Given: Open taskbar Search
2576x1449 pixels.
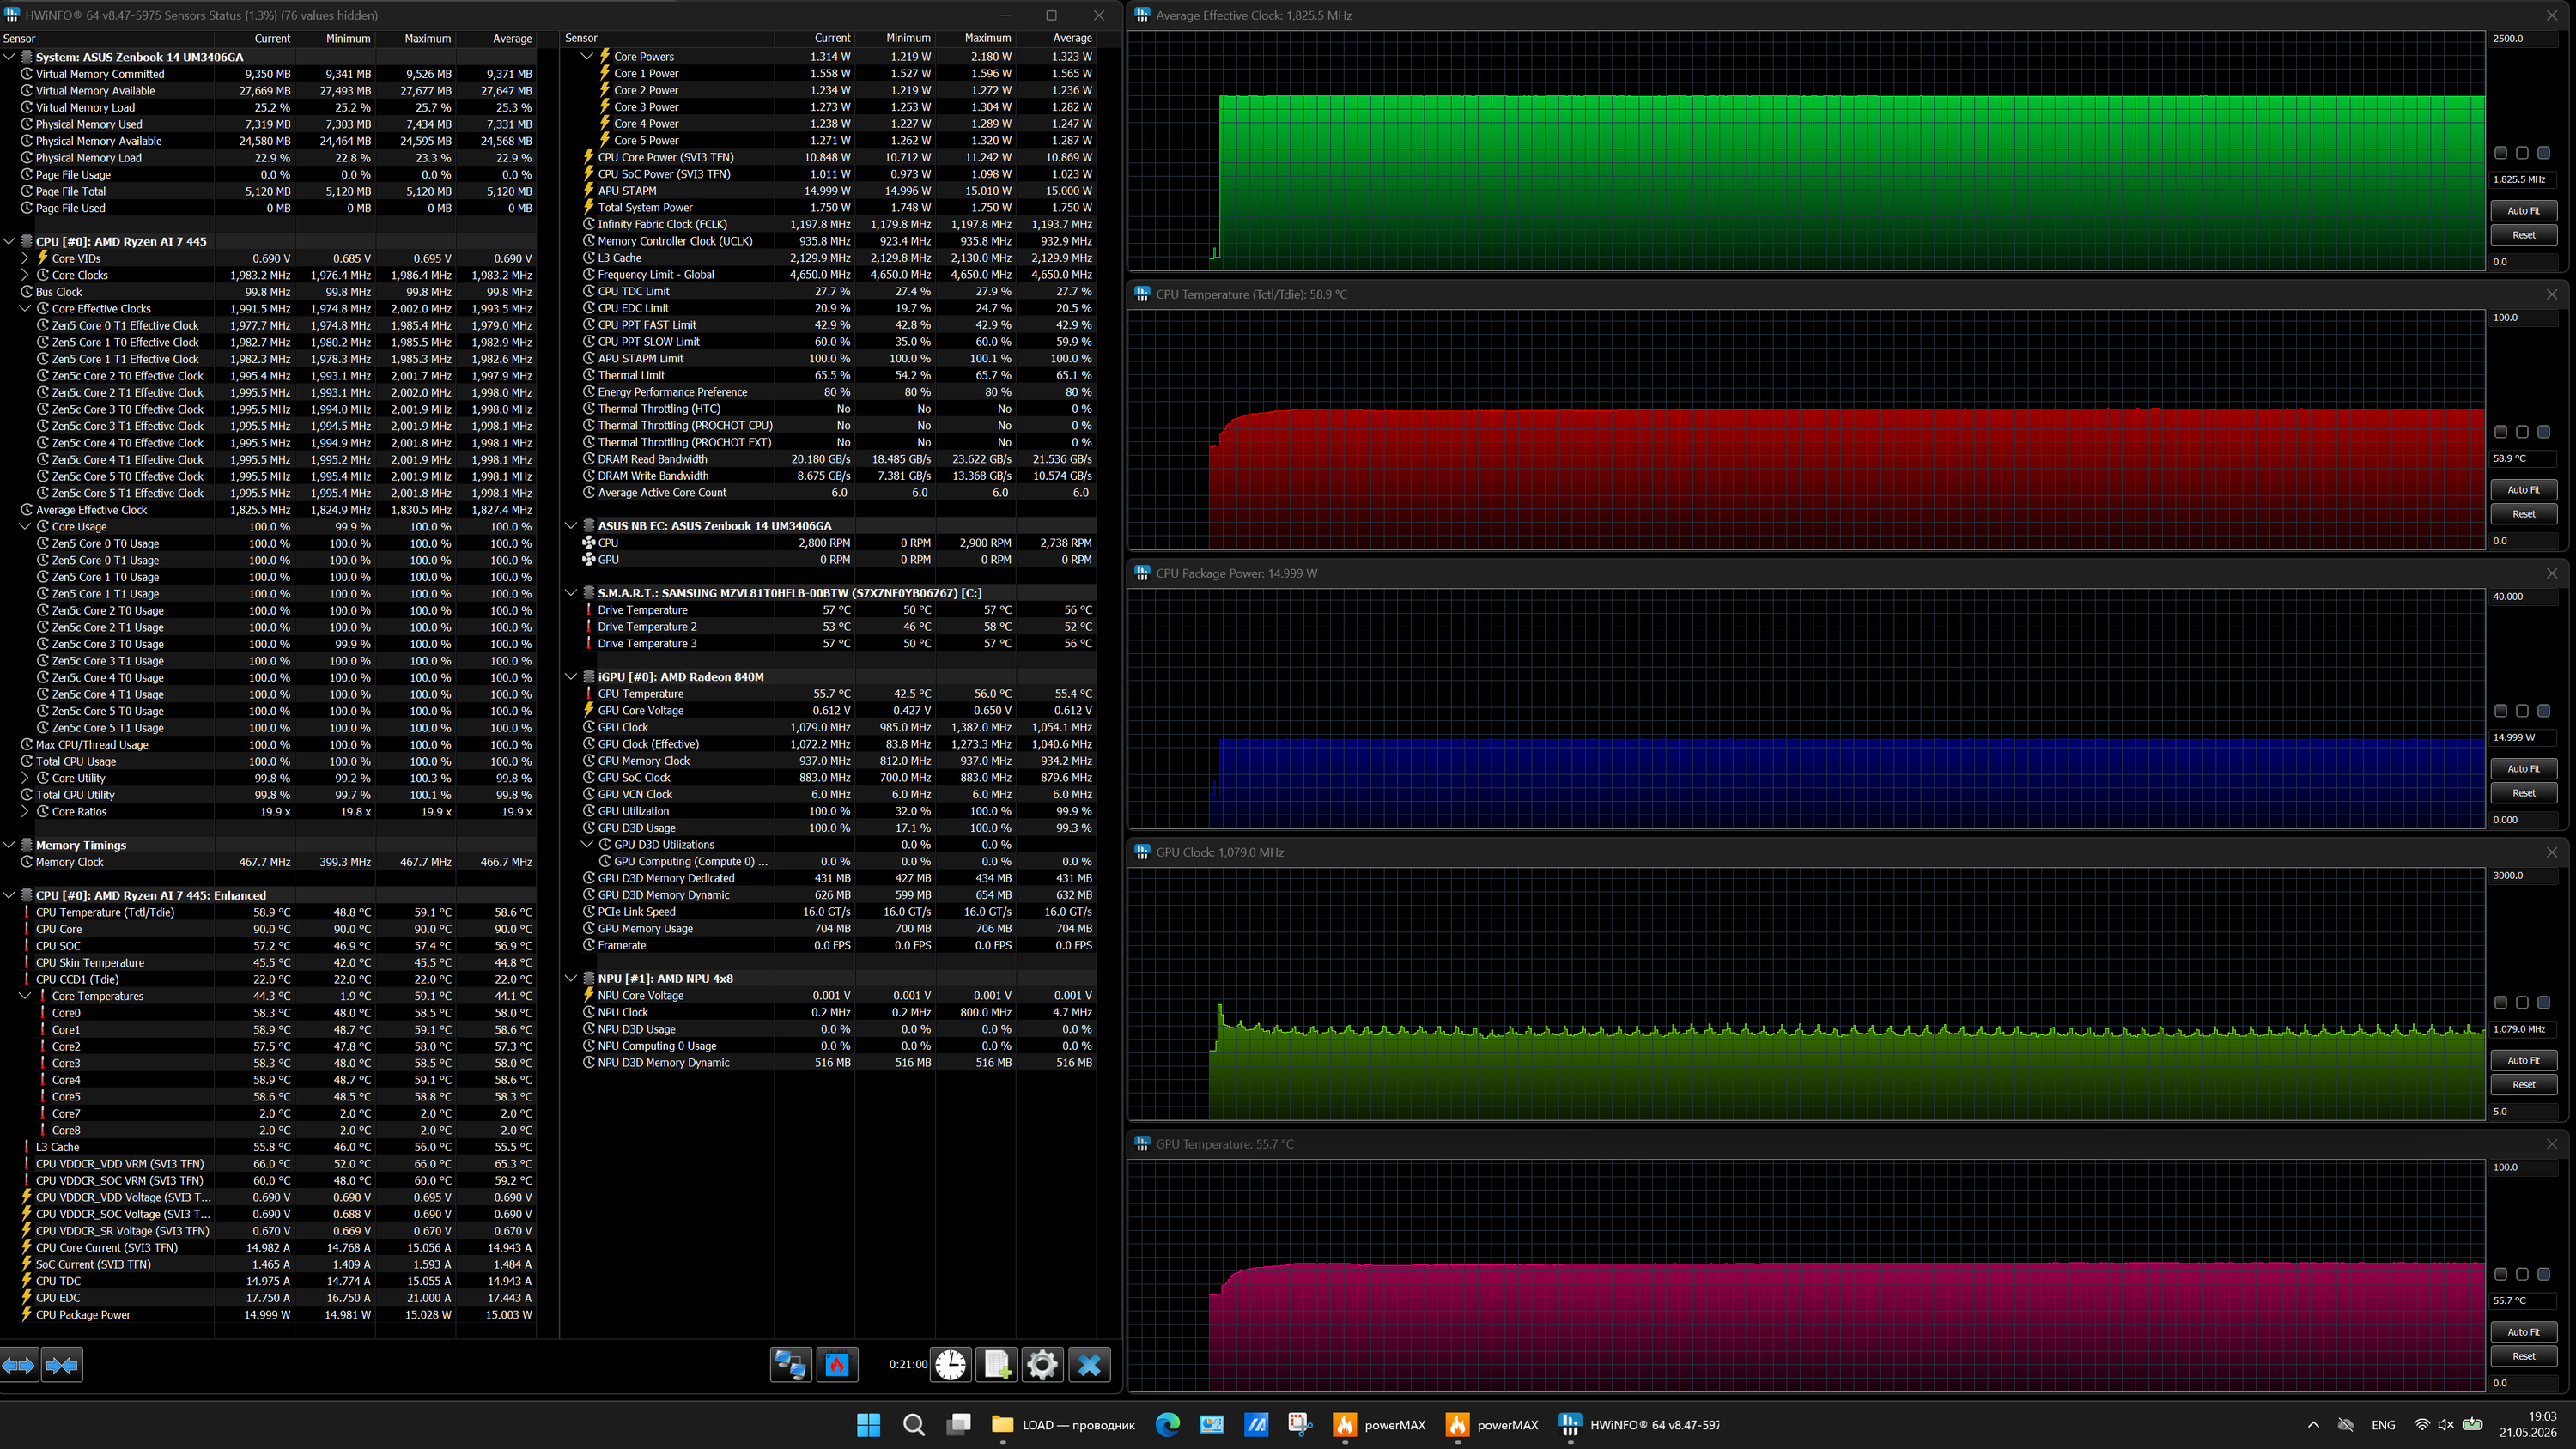Looking at the screenshot, I should pyautogui.click(x=914, y=1425).
